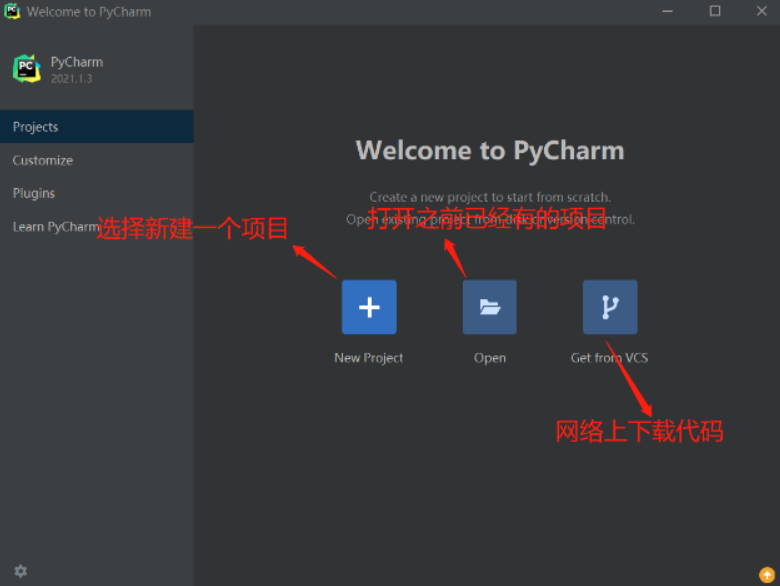Viewport: 780px width, 586px height.
Task: Open the Plugins tab
Action: [x=97, y=193]
